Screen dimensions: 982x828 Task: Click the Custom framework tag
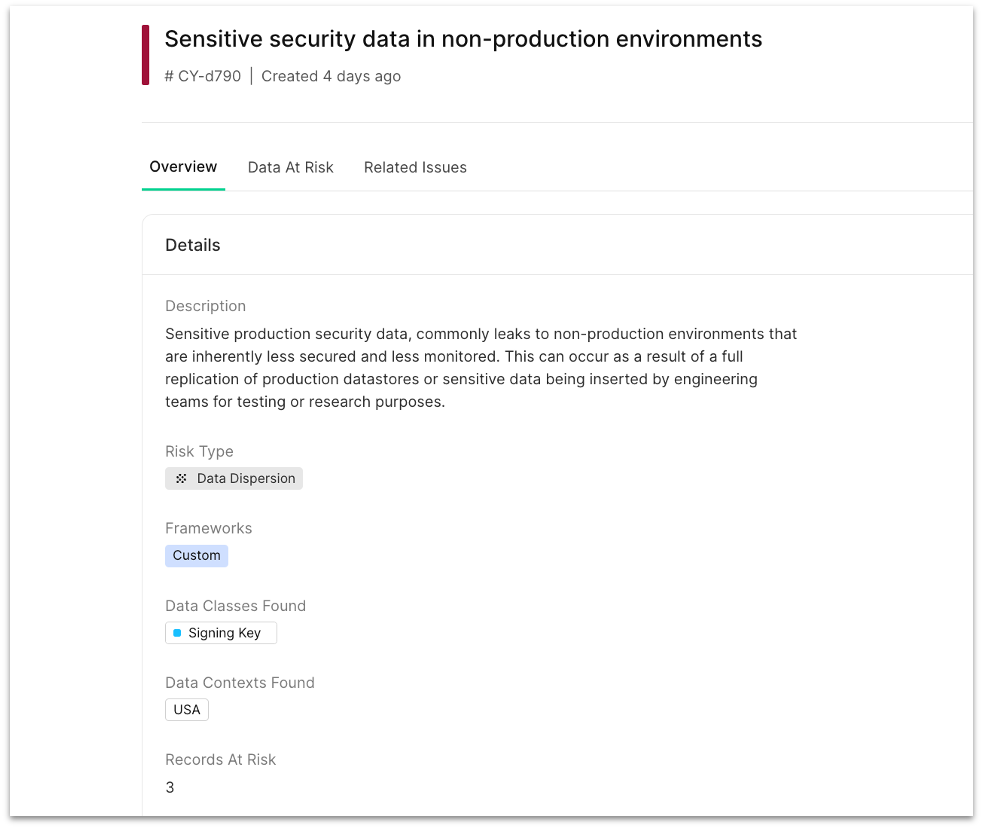pyautogui.click(x=196, y=555)
